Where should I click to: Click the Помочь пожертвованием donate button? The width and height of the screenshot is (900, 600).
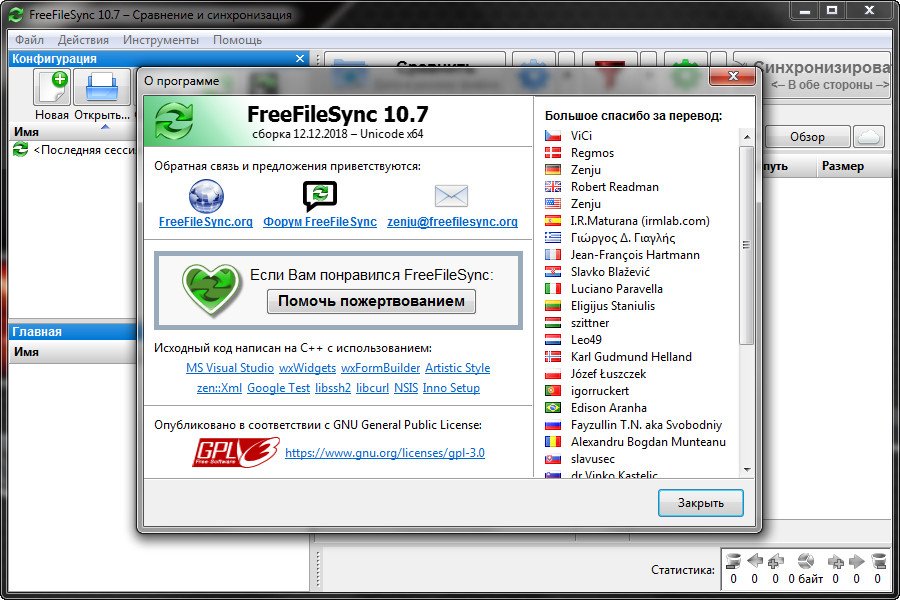click(371, 301)
